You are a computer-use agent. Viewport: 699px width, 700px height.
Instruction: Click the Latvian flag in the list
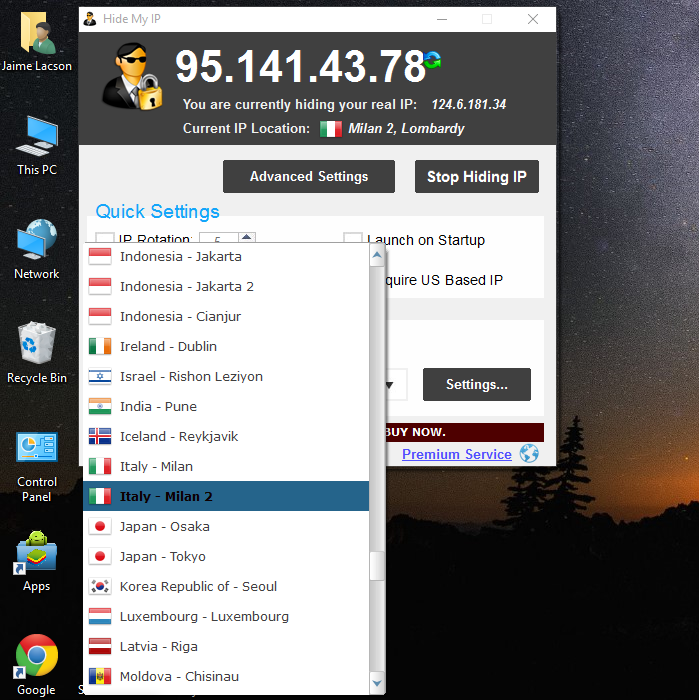click(100, 646)
